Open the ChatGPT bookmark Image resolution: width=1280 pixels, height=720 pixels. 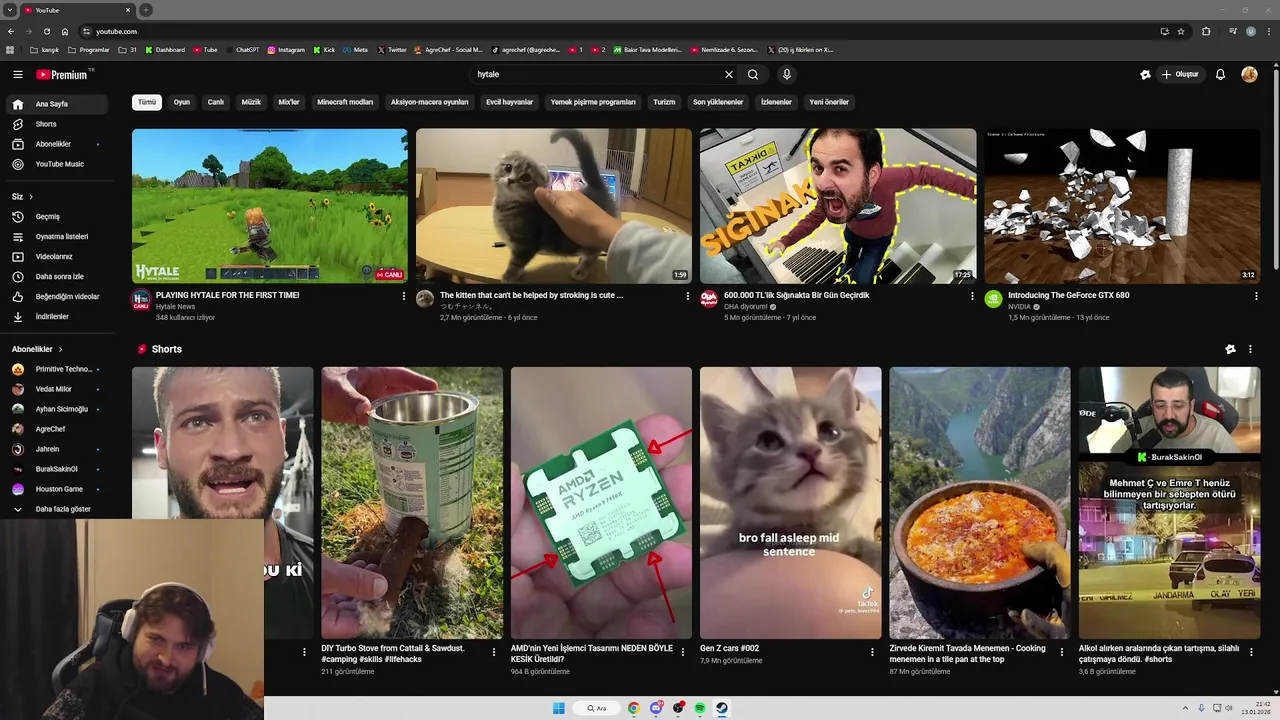[242, 49]
